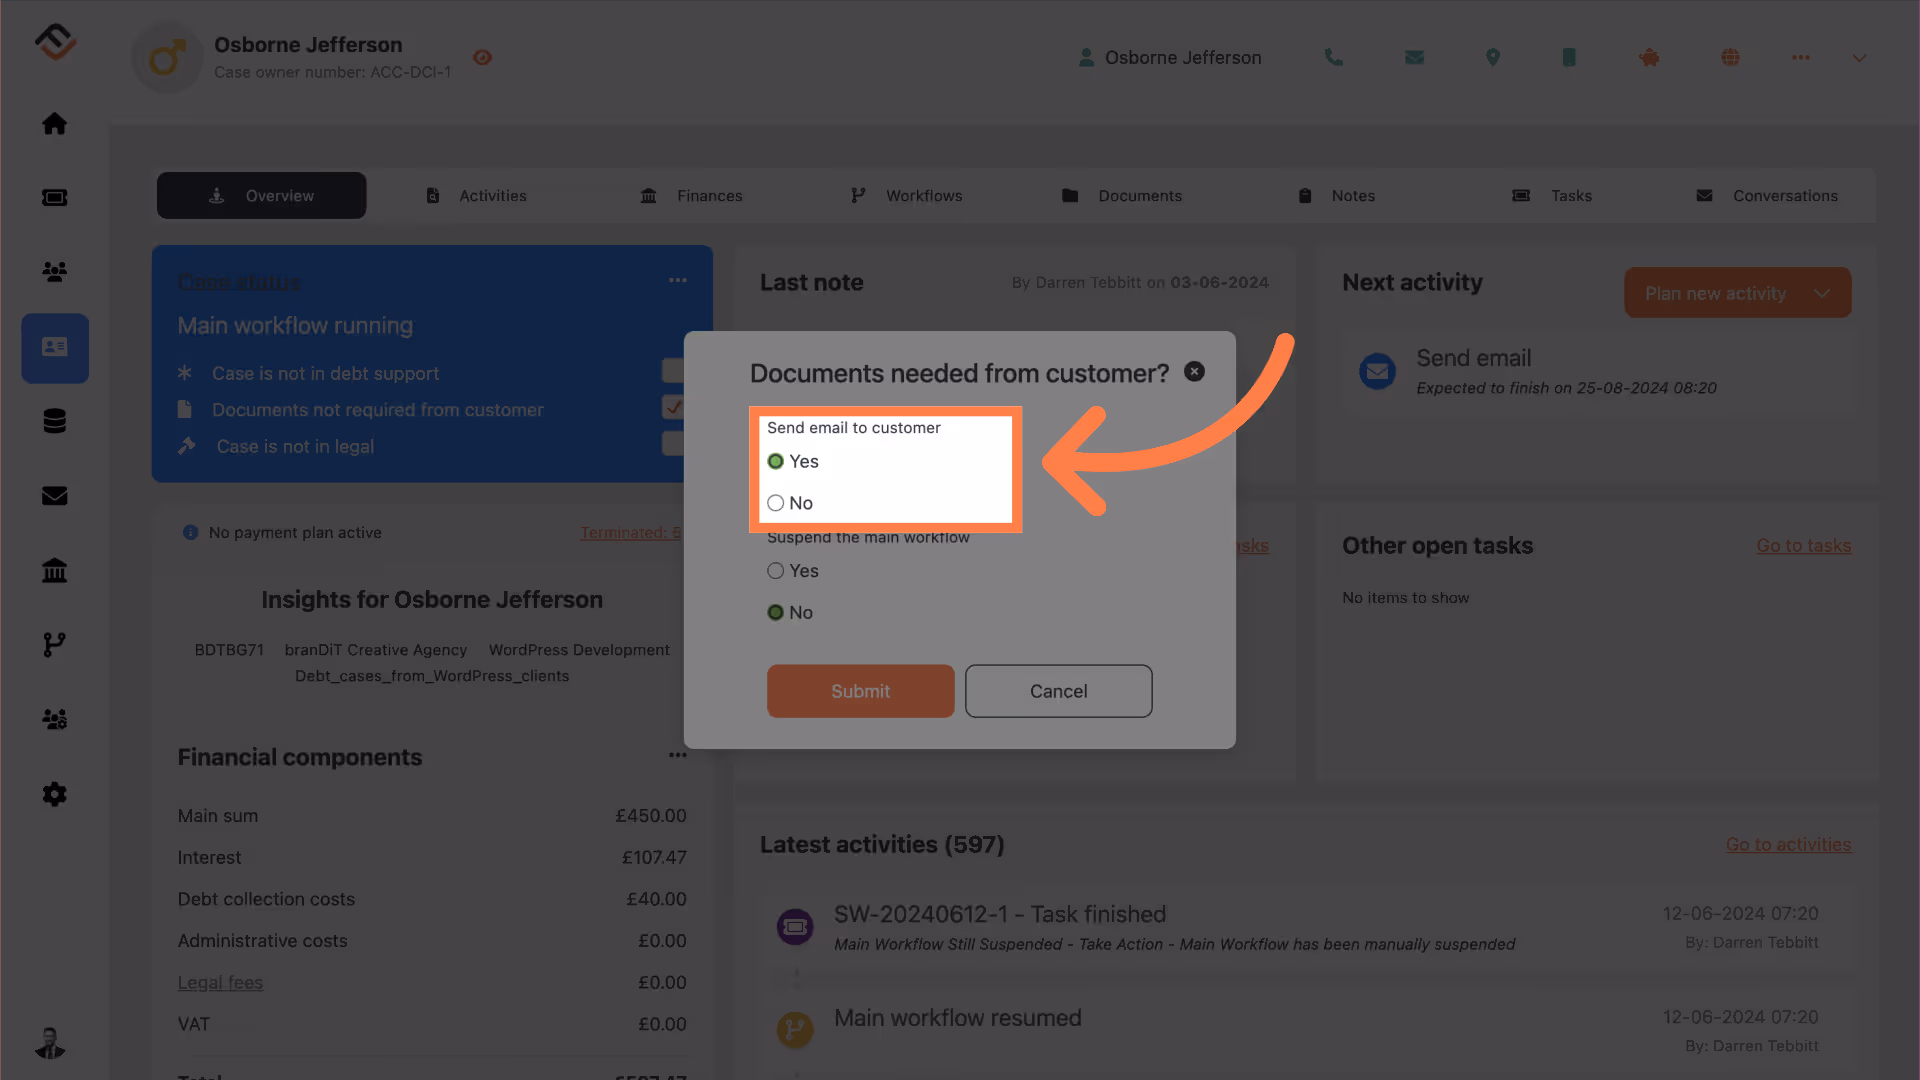The height and width of the screenshot is (1080, 1920).
Task: Click the envelope icon in left sidebar
Action: (55, 496)
